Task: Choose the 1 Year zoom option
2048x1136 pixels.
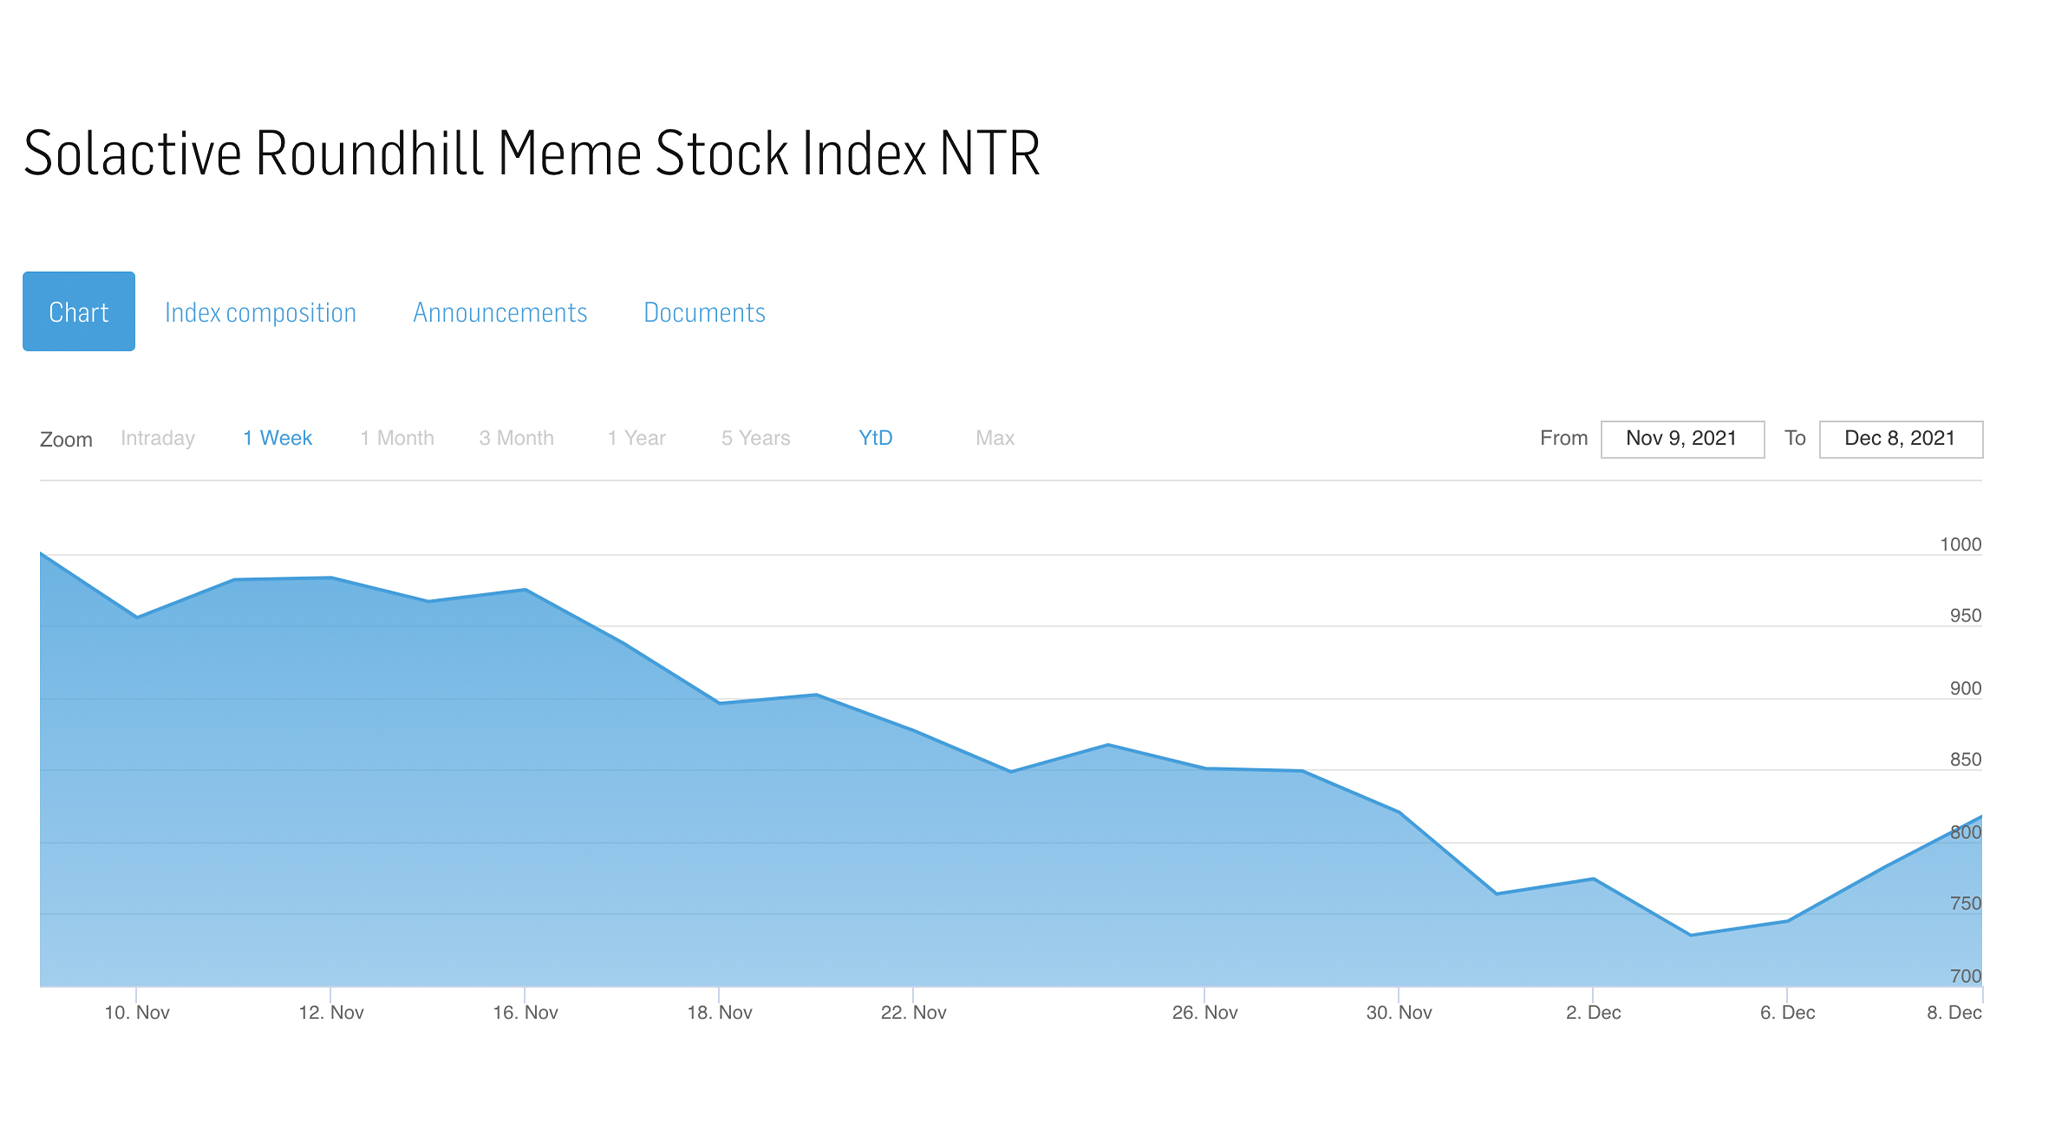Action: pyautogui.click(x=636, y=438)
